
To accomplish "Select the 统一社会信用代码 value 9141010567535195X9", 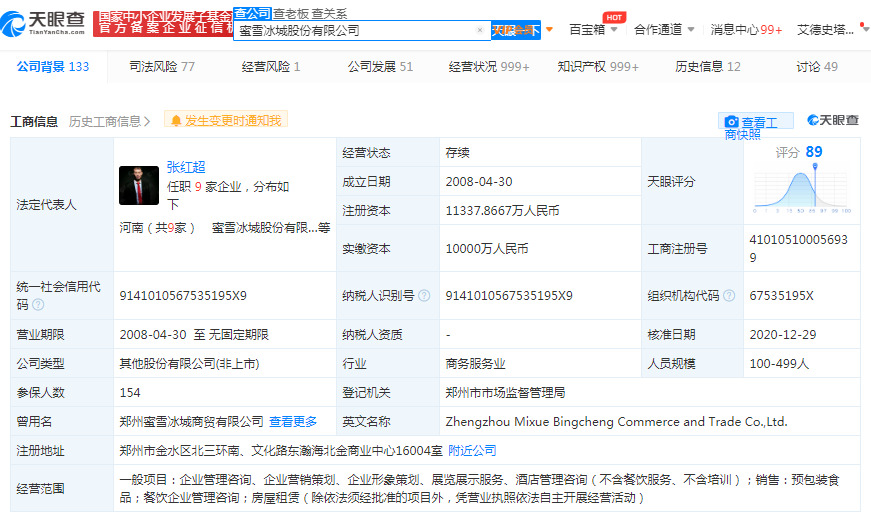I will coord(183,296).
